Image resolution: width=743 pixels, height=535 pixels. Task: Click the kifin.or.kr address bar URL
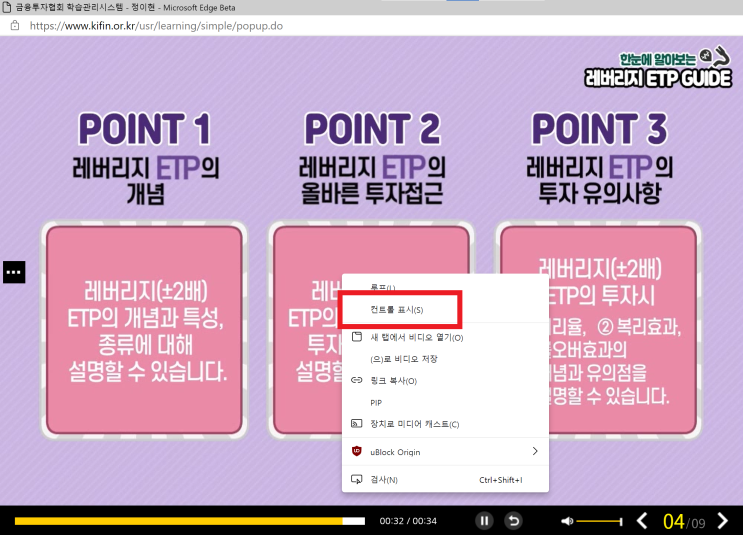pos(156,26)
